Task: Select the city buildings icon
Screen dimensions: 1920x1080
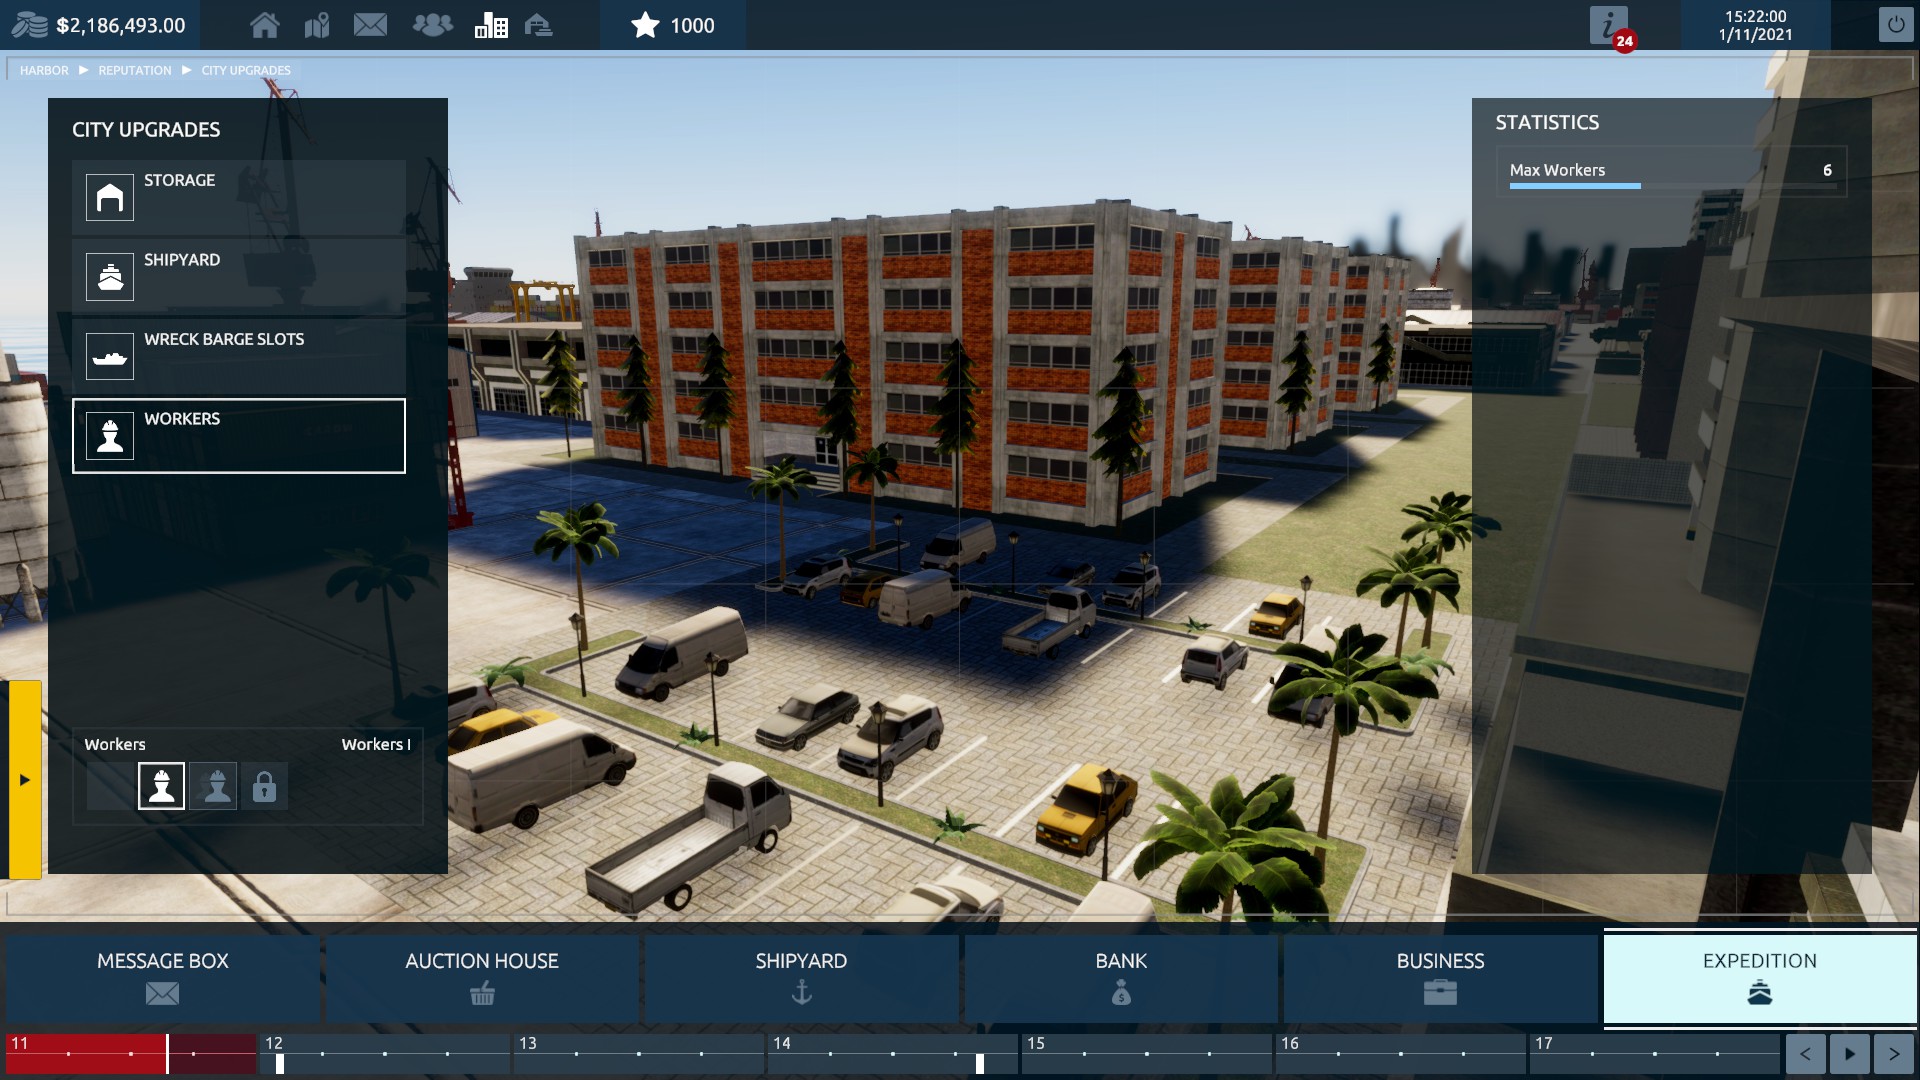Action: click(491, 25)
